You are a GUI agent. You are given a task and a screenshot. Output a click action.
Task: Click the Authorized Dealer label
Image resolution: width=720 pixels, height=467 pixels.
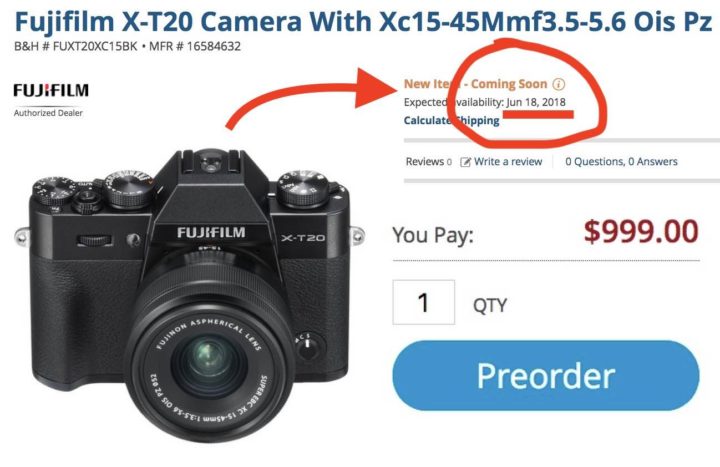[x=48, y=113]
